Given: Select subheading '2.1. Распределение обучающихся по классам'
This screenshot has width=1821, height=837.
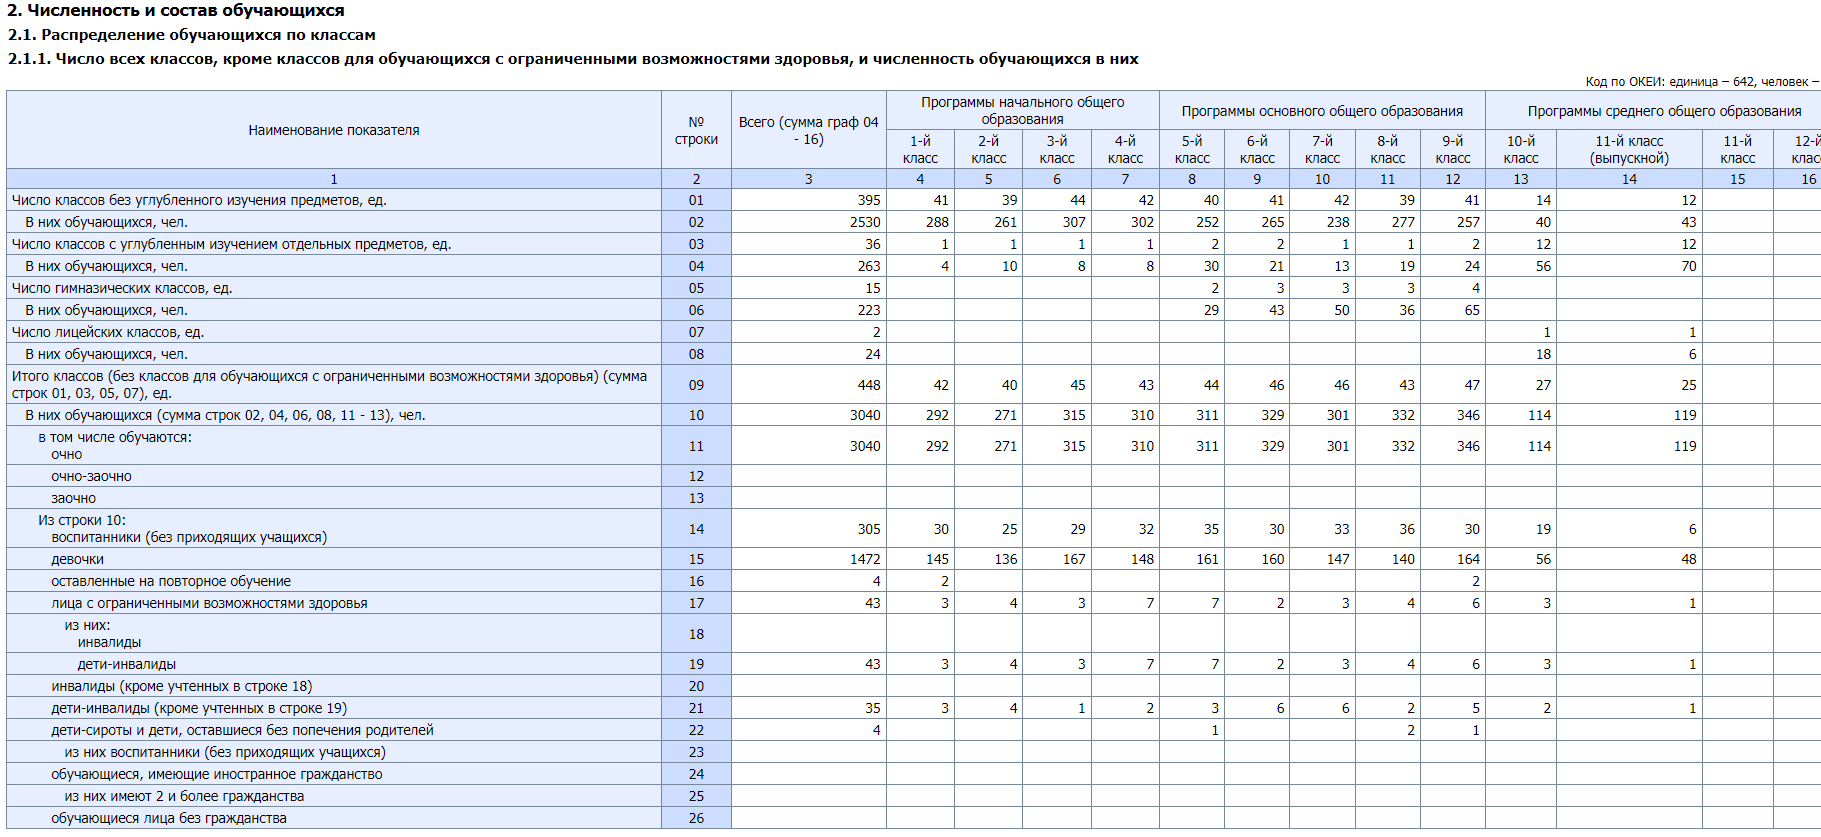Looking at the screenshot, I should coord(192,35).
